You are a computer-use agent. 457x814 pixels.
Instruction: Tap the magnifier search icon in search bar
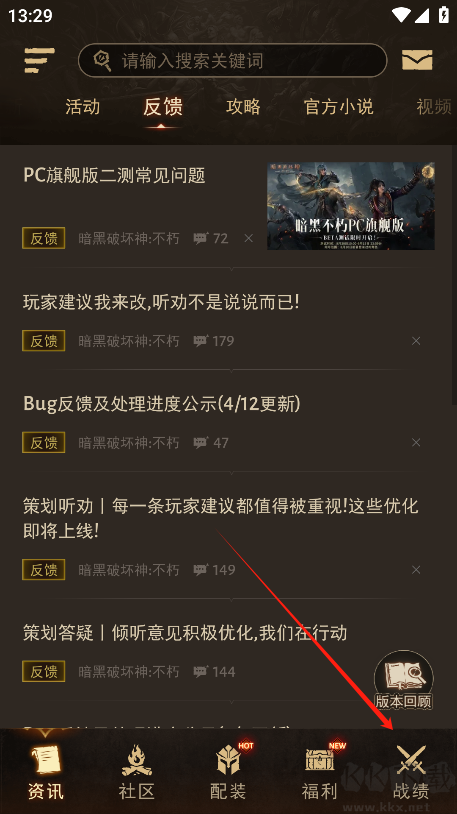click(x=102, y=61)
